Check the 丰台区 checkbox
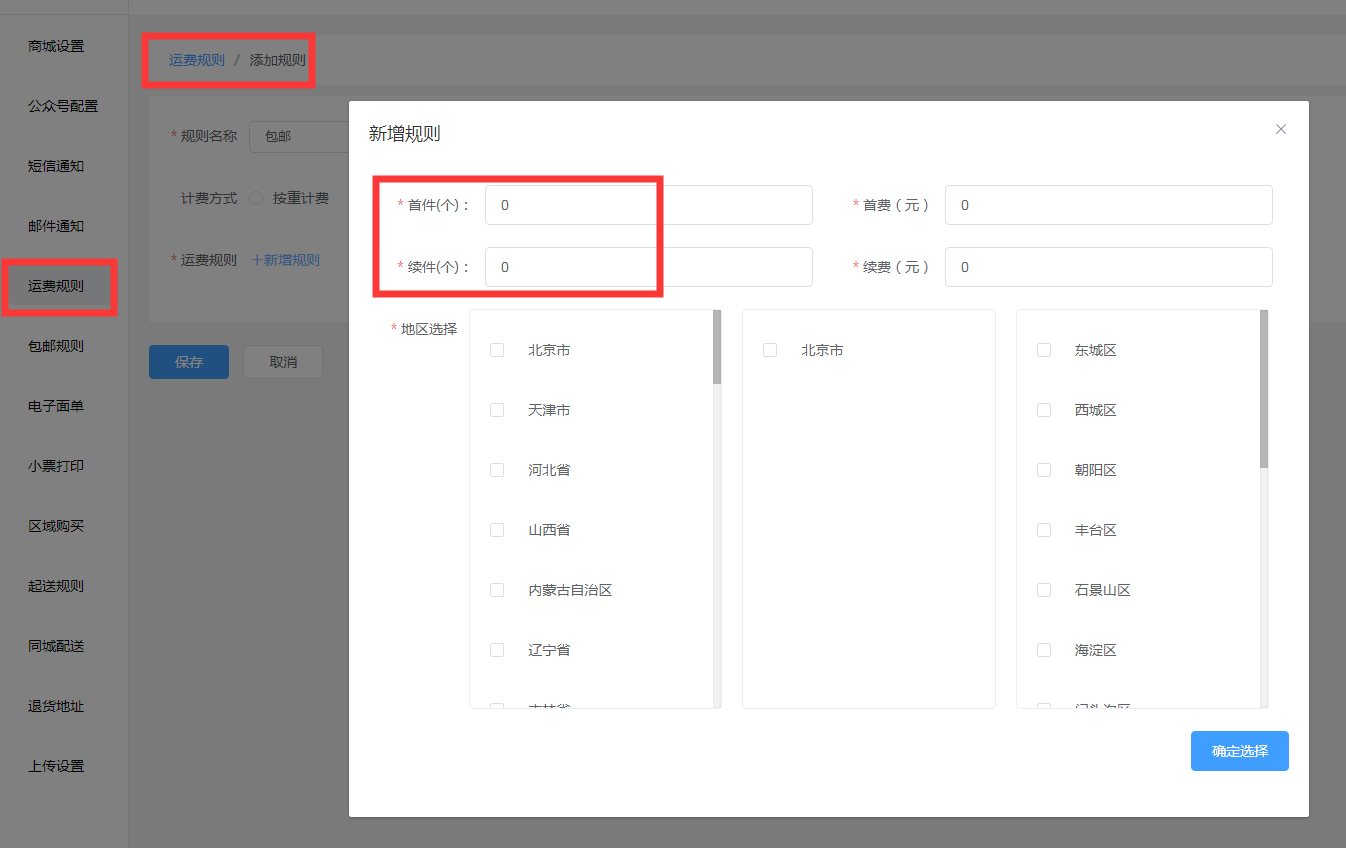 (x=1044, y=530)
